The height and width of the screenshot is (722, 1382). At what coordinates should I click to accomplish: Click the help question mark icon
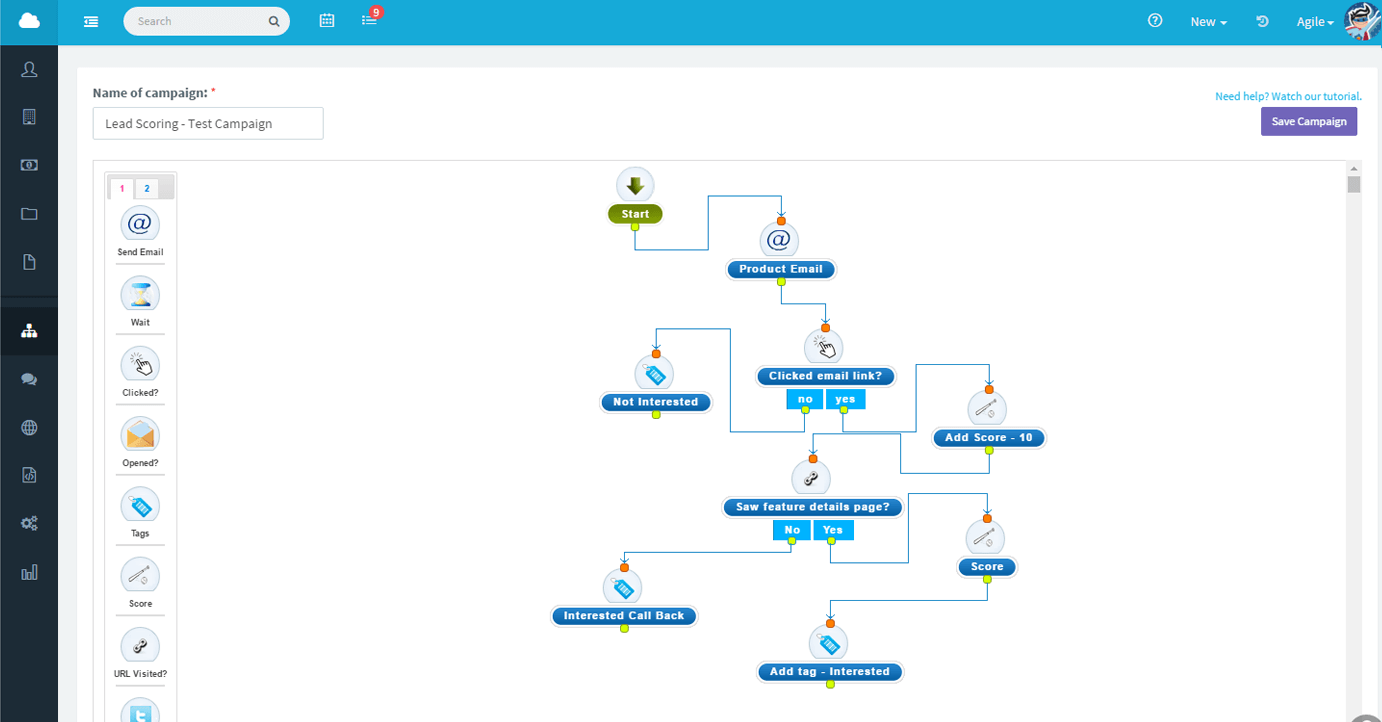click(x=1155, y=21)
